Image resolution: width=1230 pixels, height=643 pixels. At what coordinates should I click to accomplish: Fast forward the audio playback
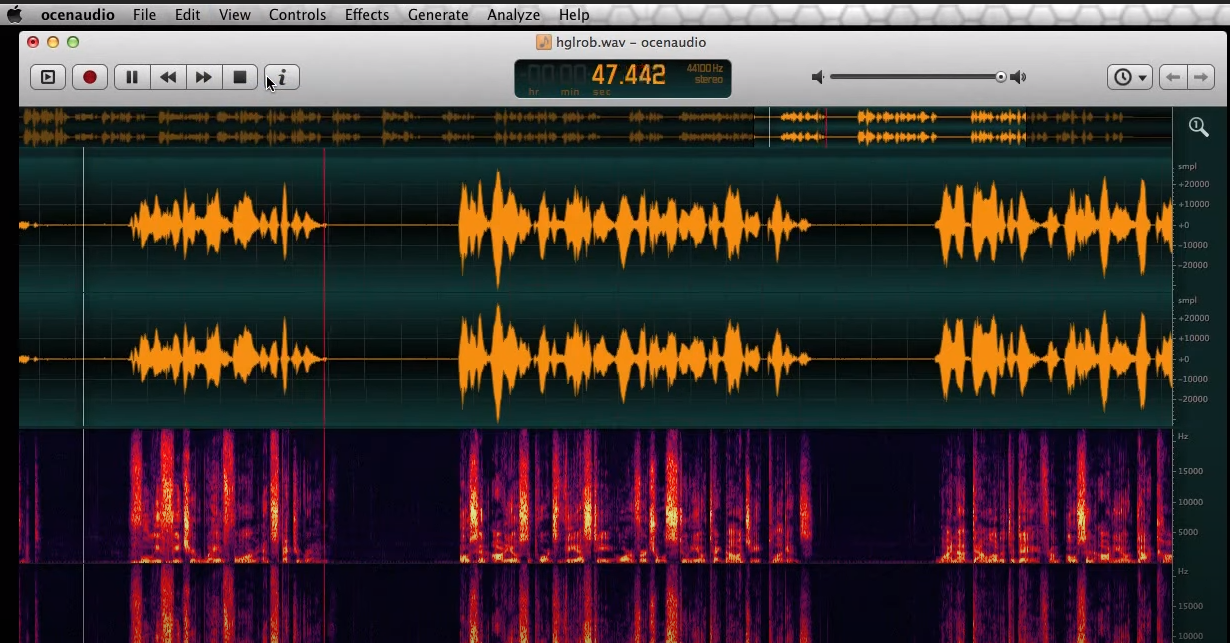pyautogui.click(x=204, y=77)
